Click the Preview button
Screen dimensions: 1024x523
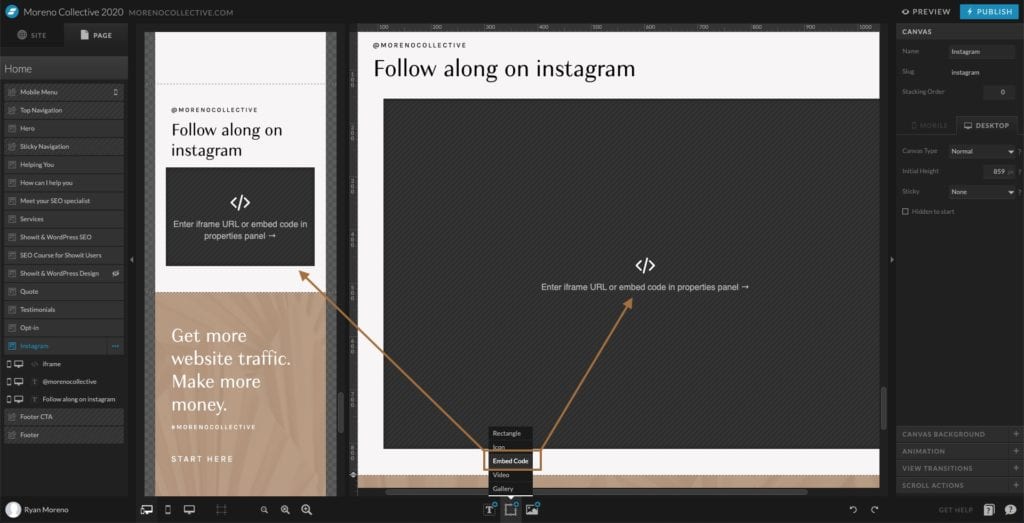click(926, 12)
